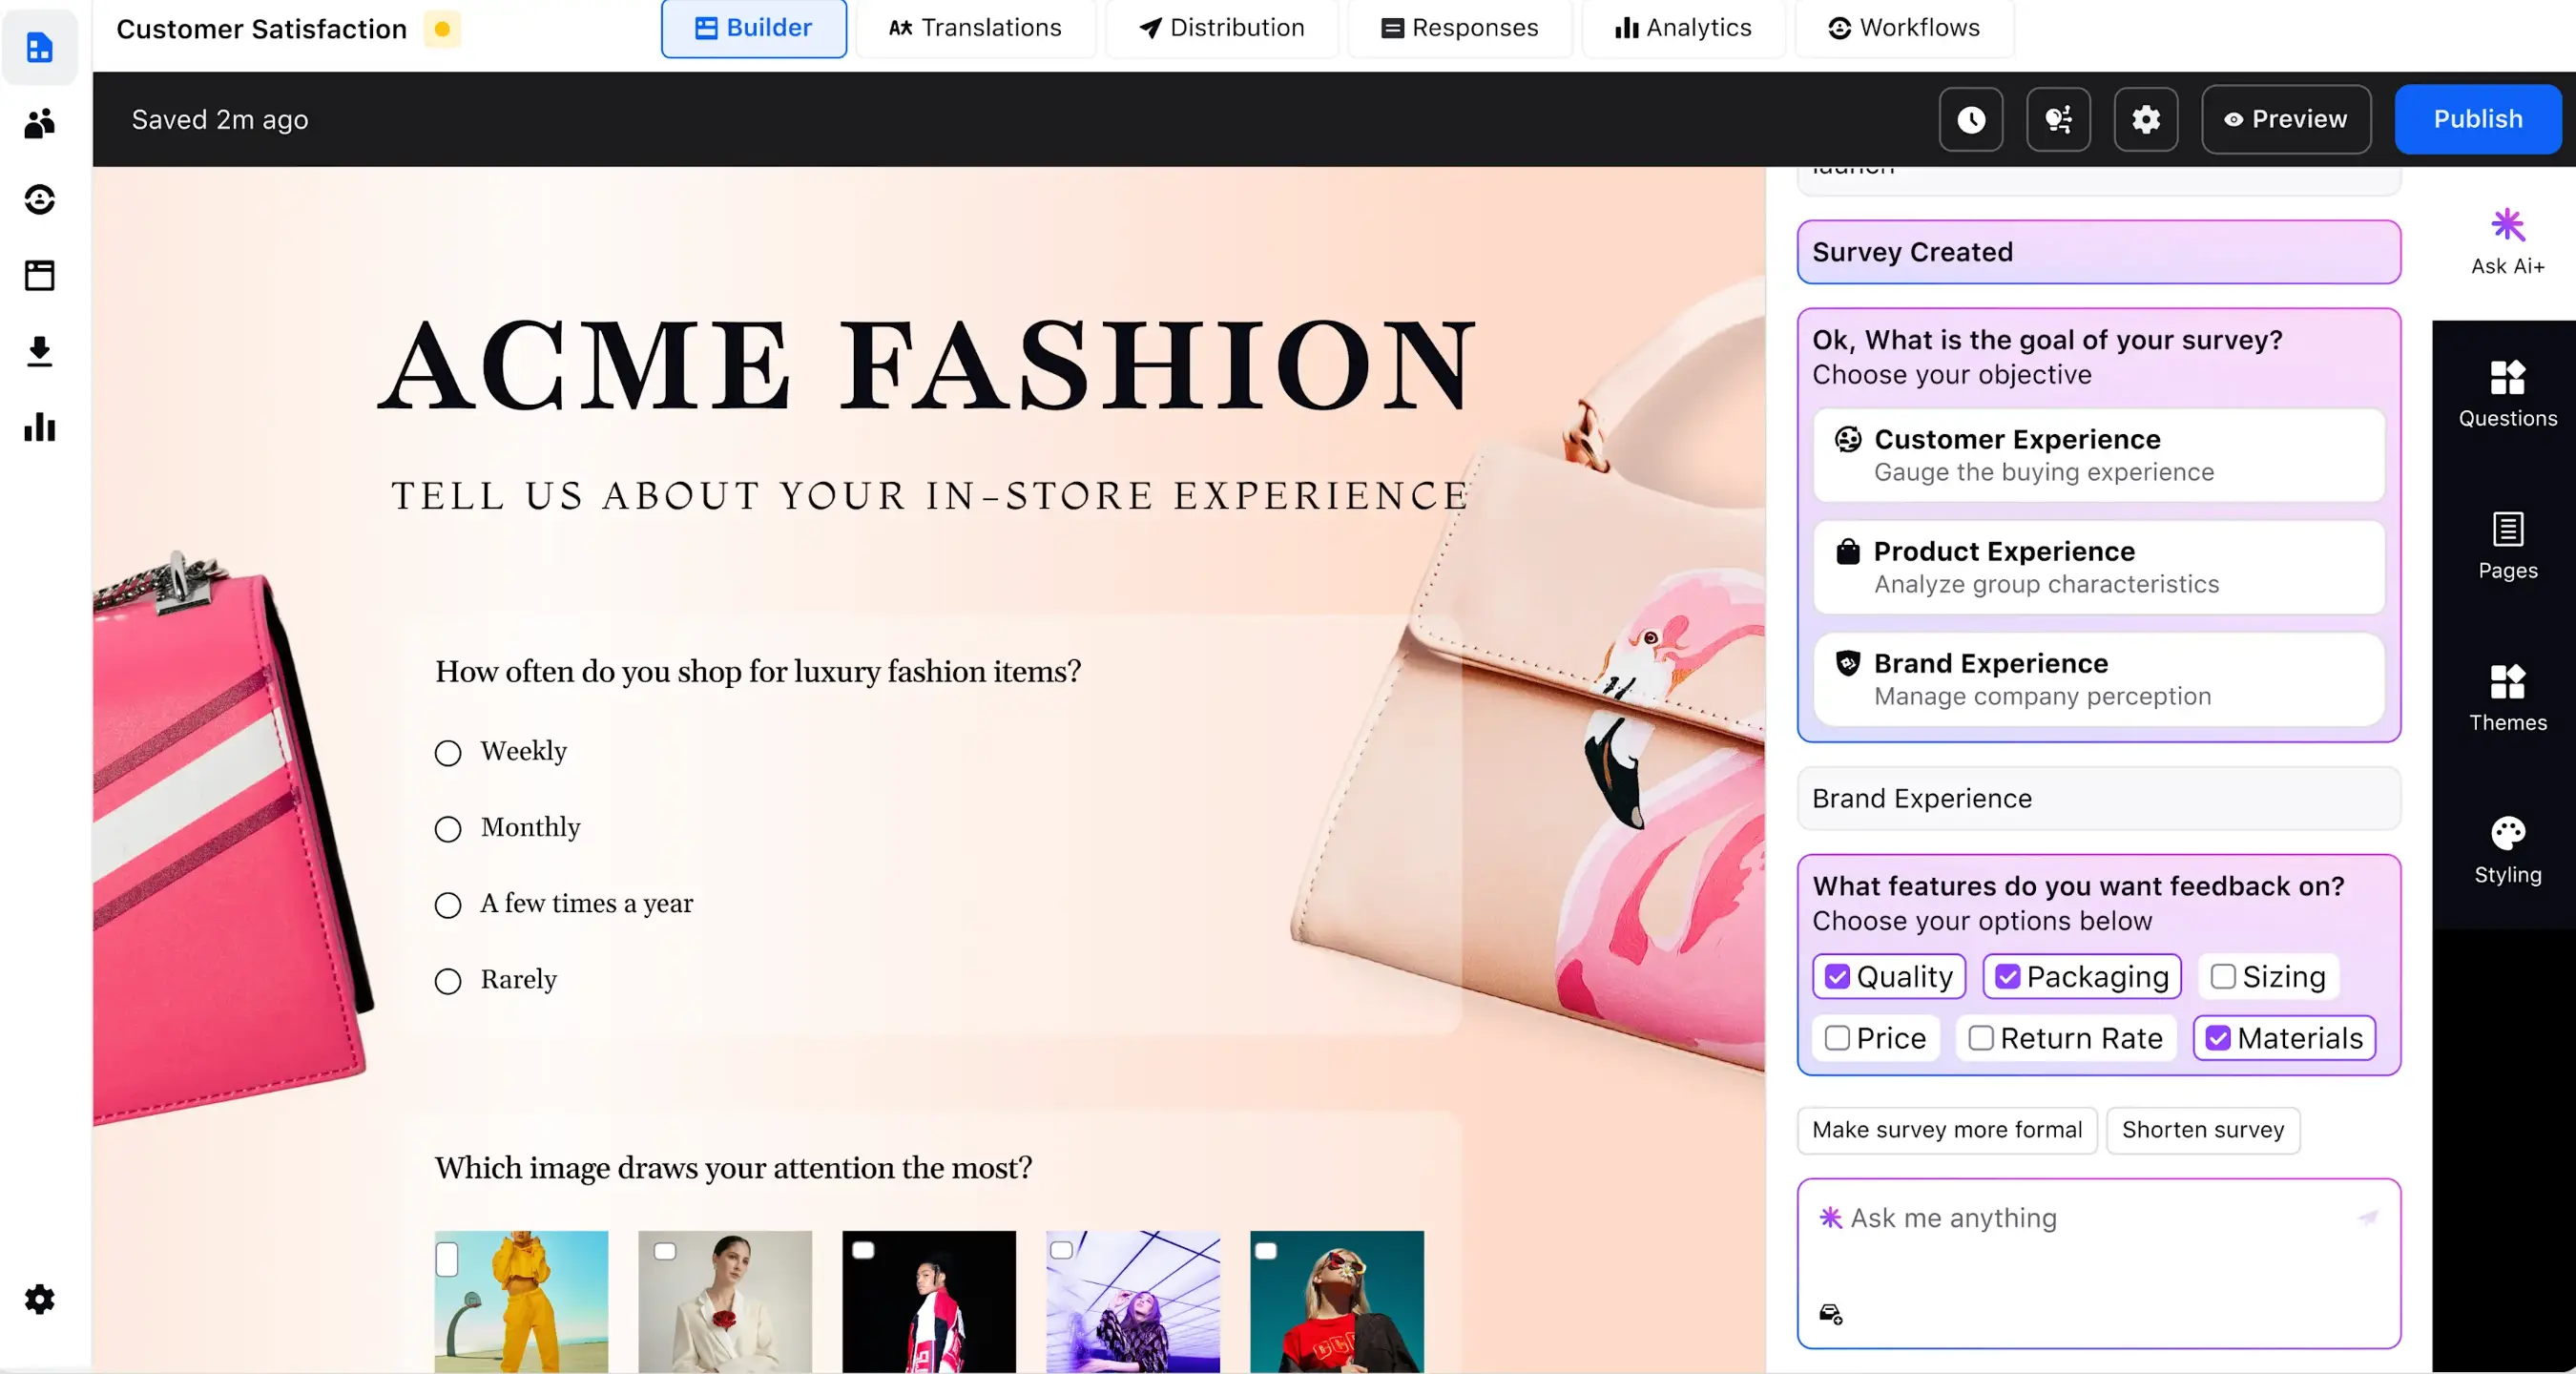The height and width of the screenshot is (1374, 2576).
Task: Click the Make survey more formal button
Action: pos(1947,1129)
